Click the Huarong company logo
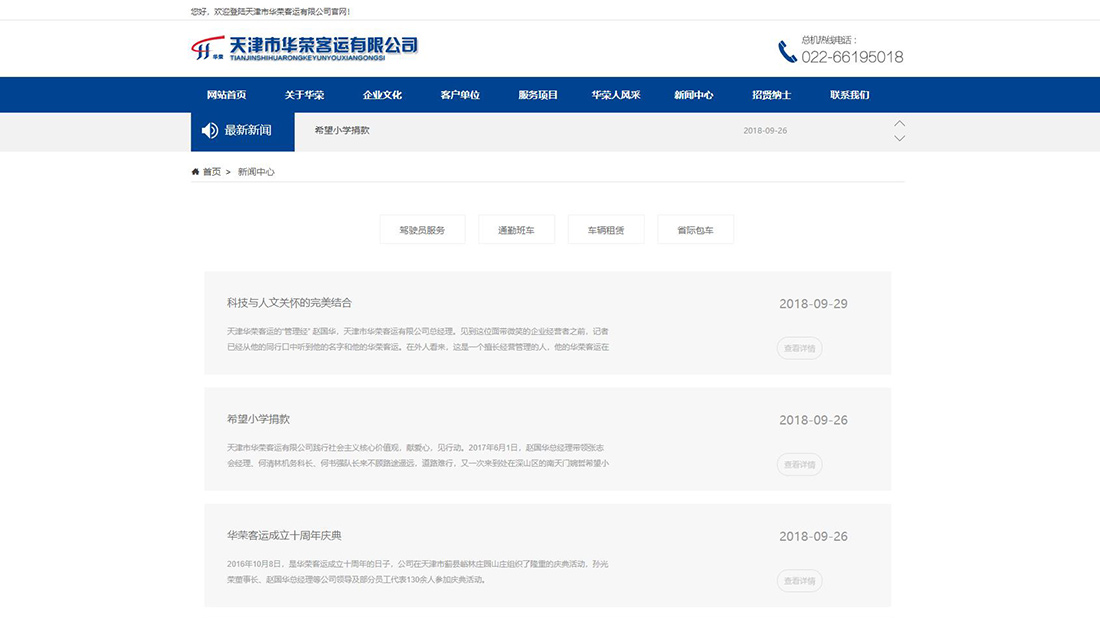Screen dimensions: 1100x618 tap(304, 47)
